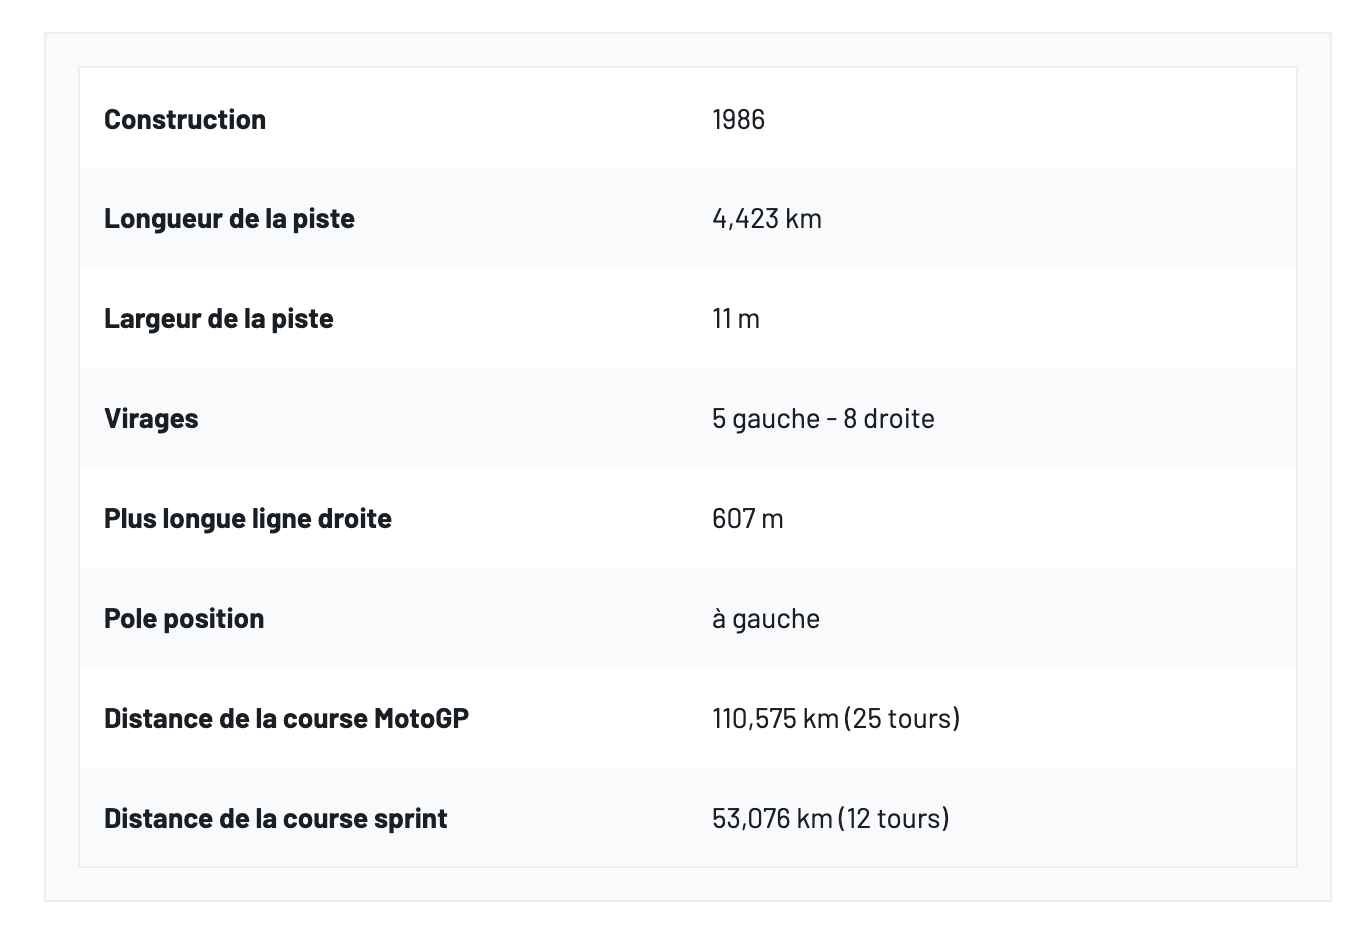This screenshot has height=928, width=1368.
Task: Select the 11 m track width value
Action: tap(735, 318)
